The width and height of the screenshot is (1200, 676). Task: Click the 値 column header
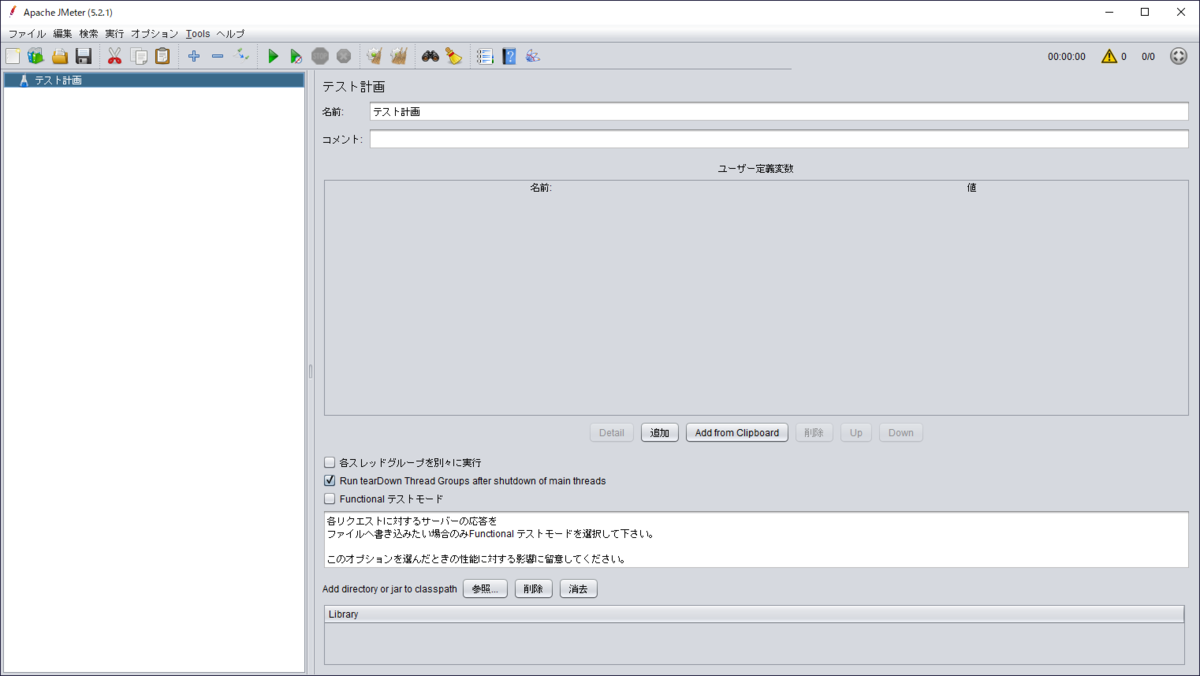(971, 187)
